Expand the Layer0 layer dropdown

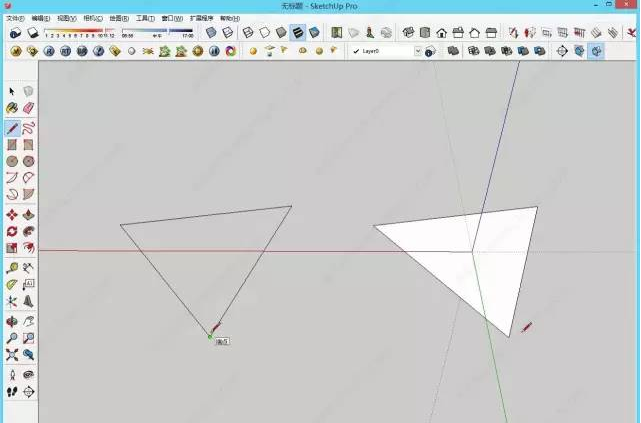(418, 51)
